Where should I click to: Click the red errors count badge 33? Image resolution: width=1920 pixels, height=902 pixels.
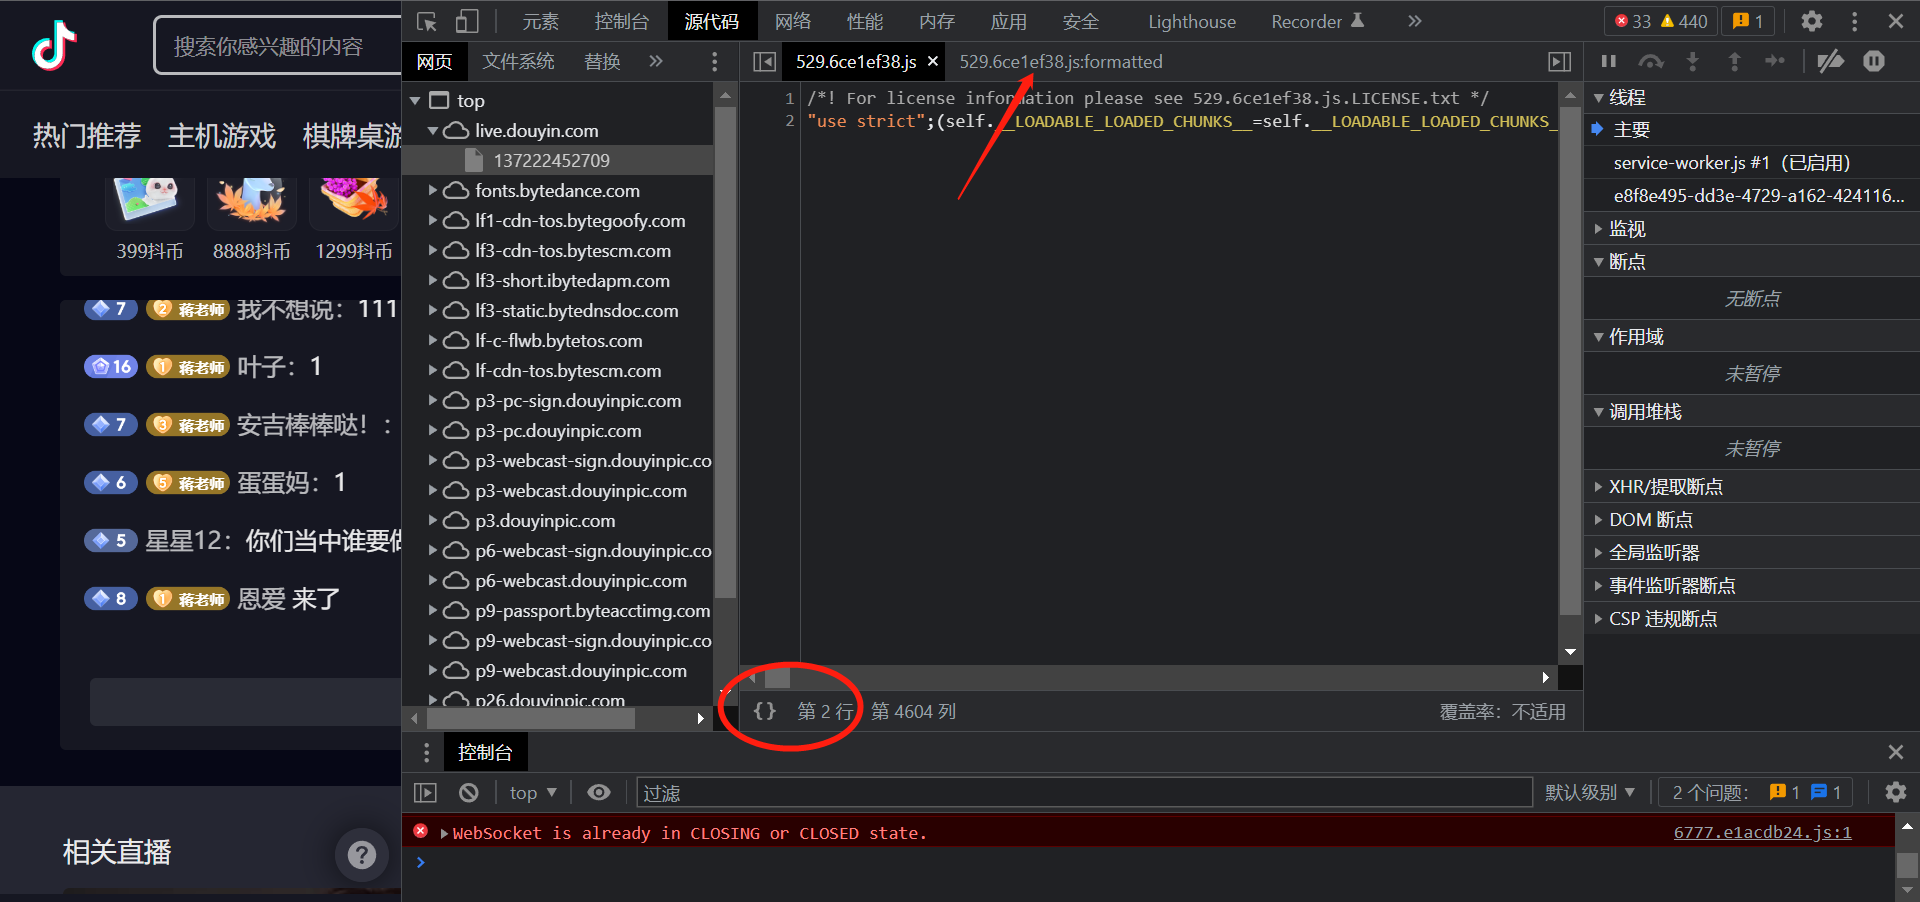click(x=1632, y=21)
